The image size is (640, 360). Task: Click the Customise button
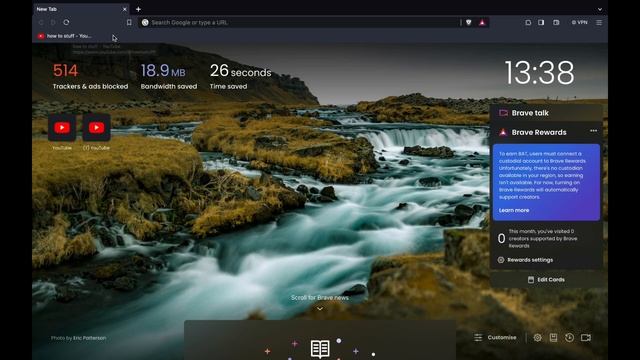(495, 338)
